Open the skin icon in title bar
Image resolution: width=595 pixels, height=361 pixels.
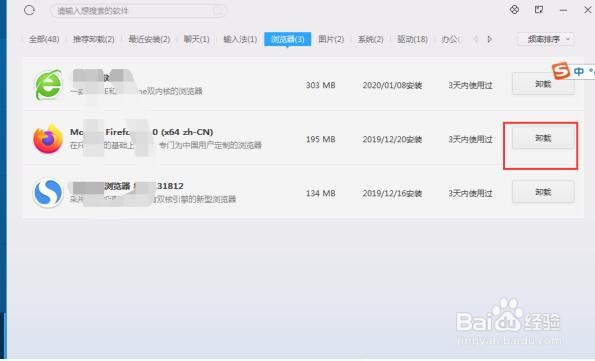pos(514,9)
